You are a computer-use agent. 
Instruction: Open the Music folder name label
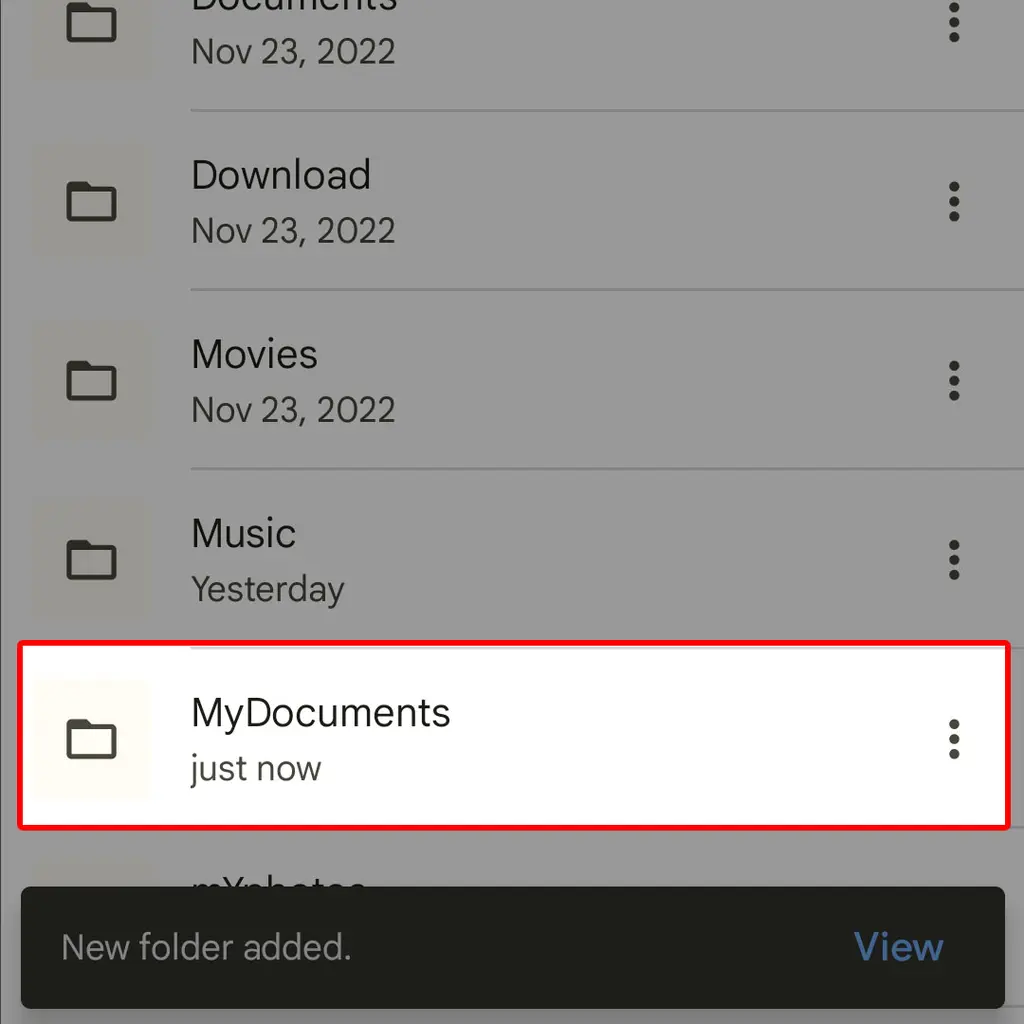tap(243, 534)
